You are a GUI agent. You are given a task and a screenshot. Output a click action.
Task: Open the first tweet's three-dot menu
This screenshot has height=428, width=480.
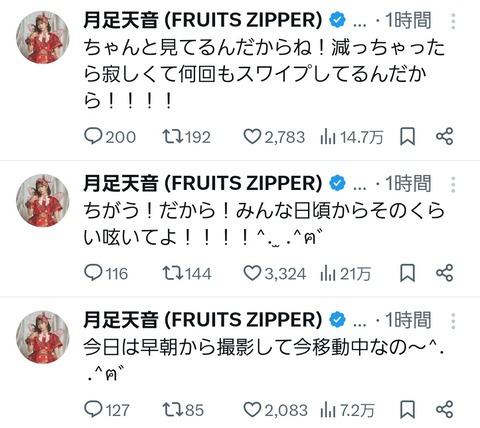click(453, 21)
